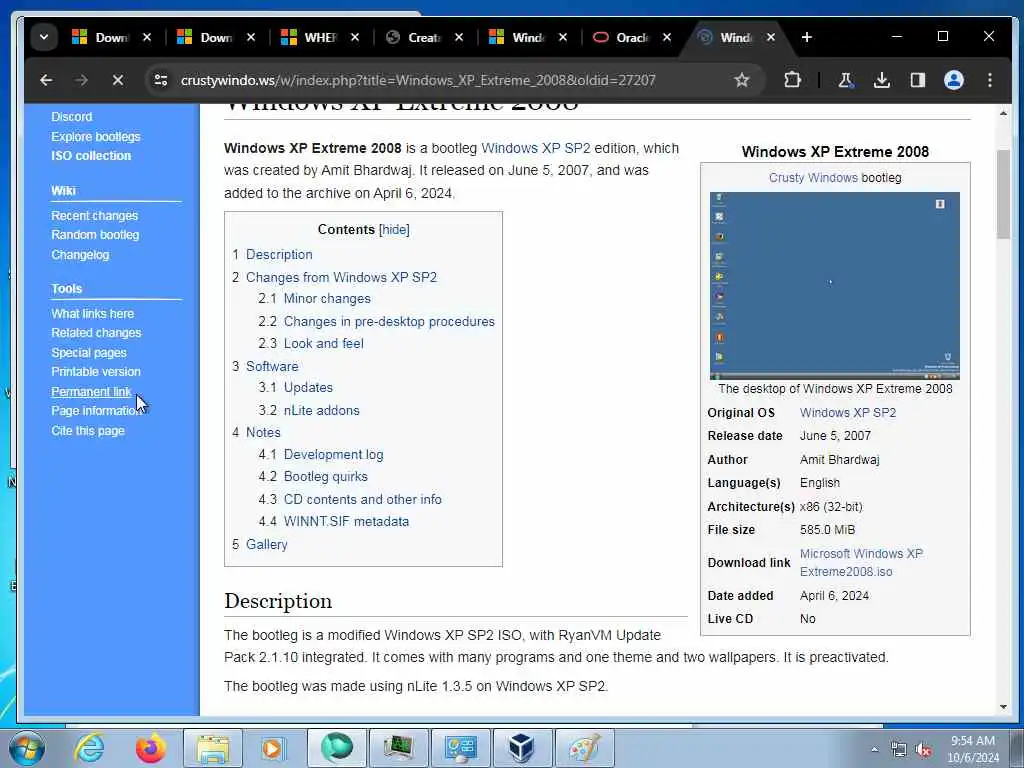Jump to nLite addons section
Image resolution: width=1024 pixels, height=768 pixels.
point(321,411)
